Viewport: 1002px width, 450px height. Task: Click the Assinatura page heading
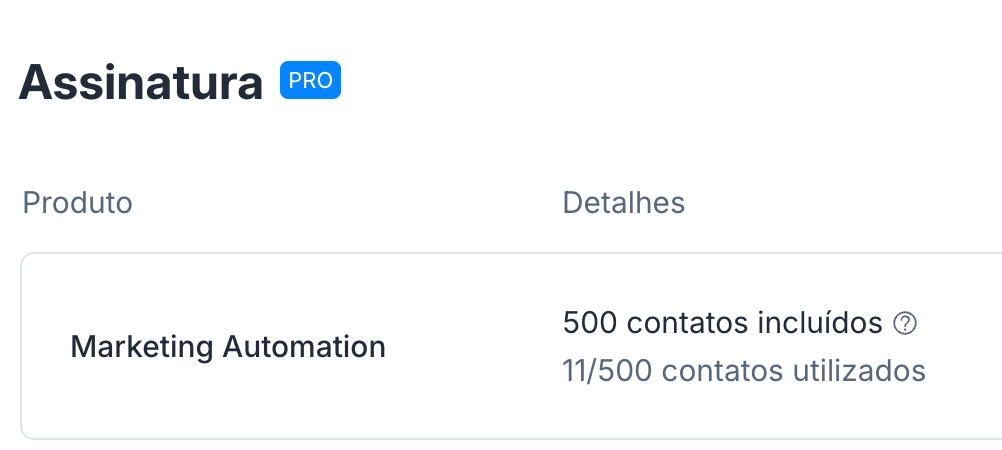pos(141,82)
